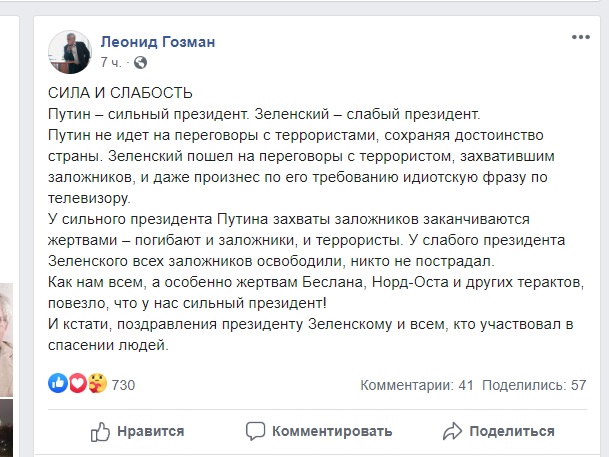Click the speech bubble icon beside Комментировать
Image resolution: width=609 pixels, height=457 pixels.
257,431
